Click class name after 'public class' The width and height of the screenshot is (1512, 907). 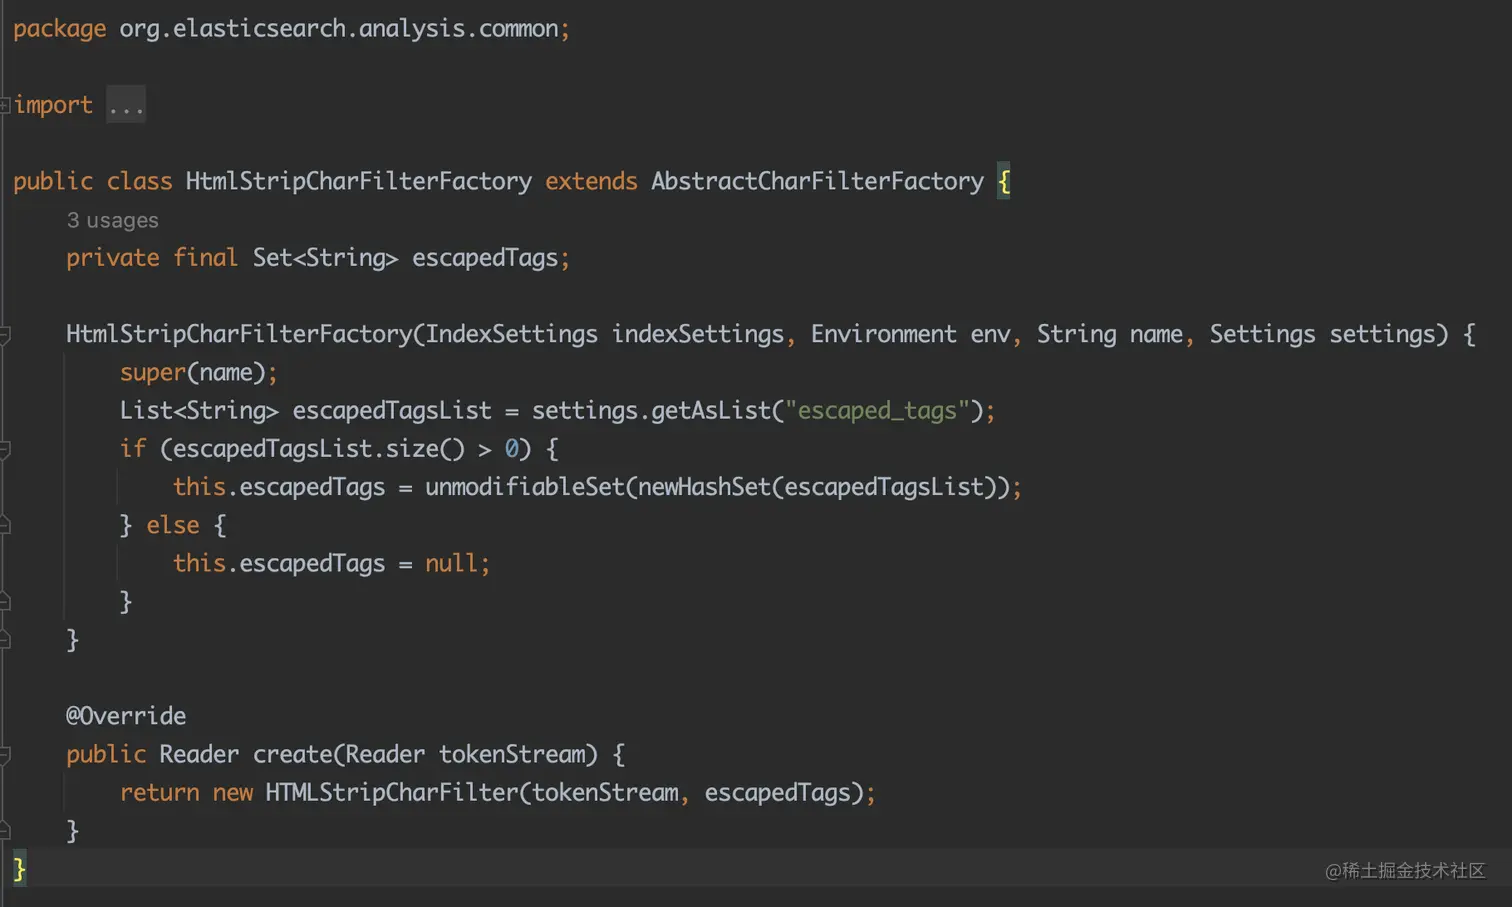tap(358, 182)
